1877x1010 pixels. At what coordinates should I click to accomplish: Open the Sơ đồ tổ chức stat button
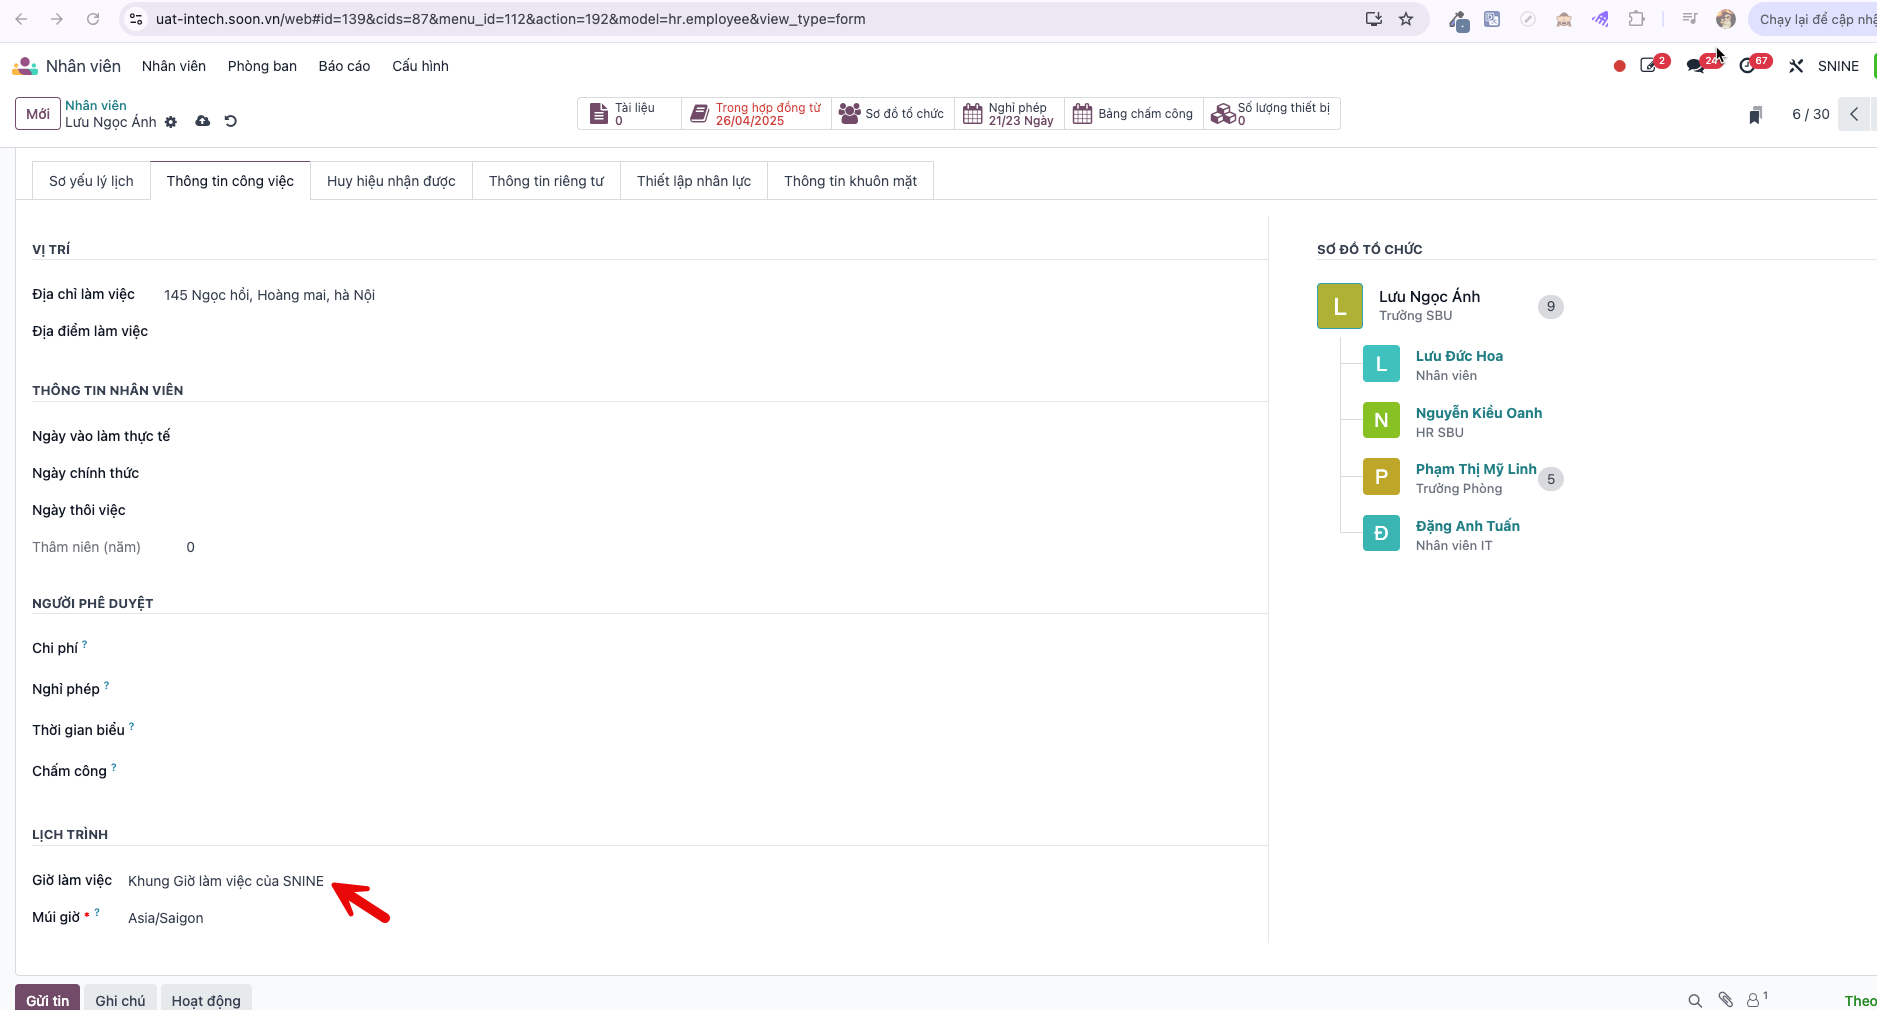[x=892, y=114]
